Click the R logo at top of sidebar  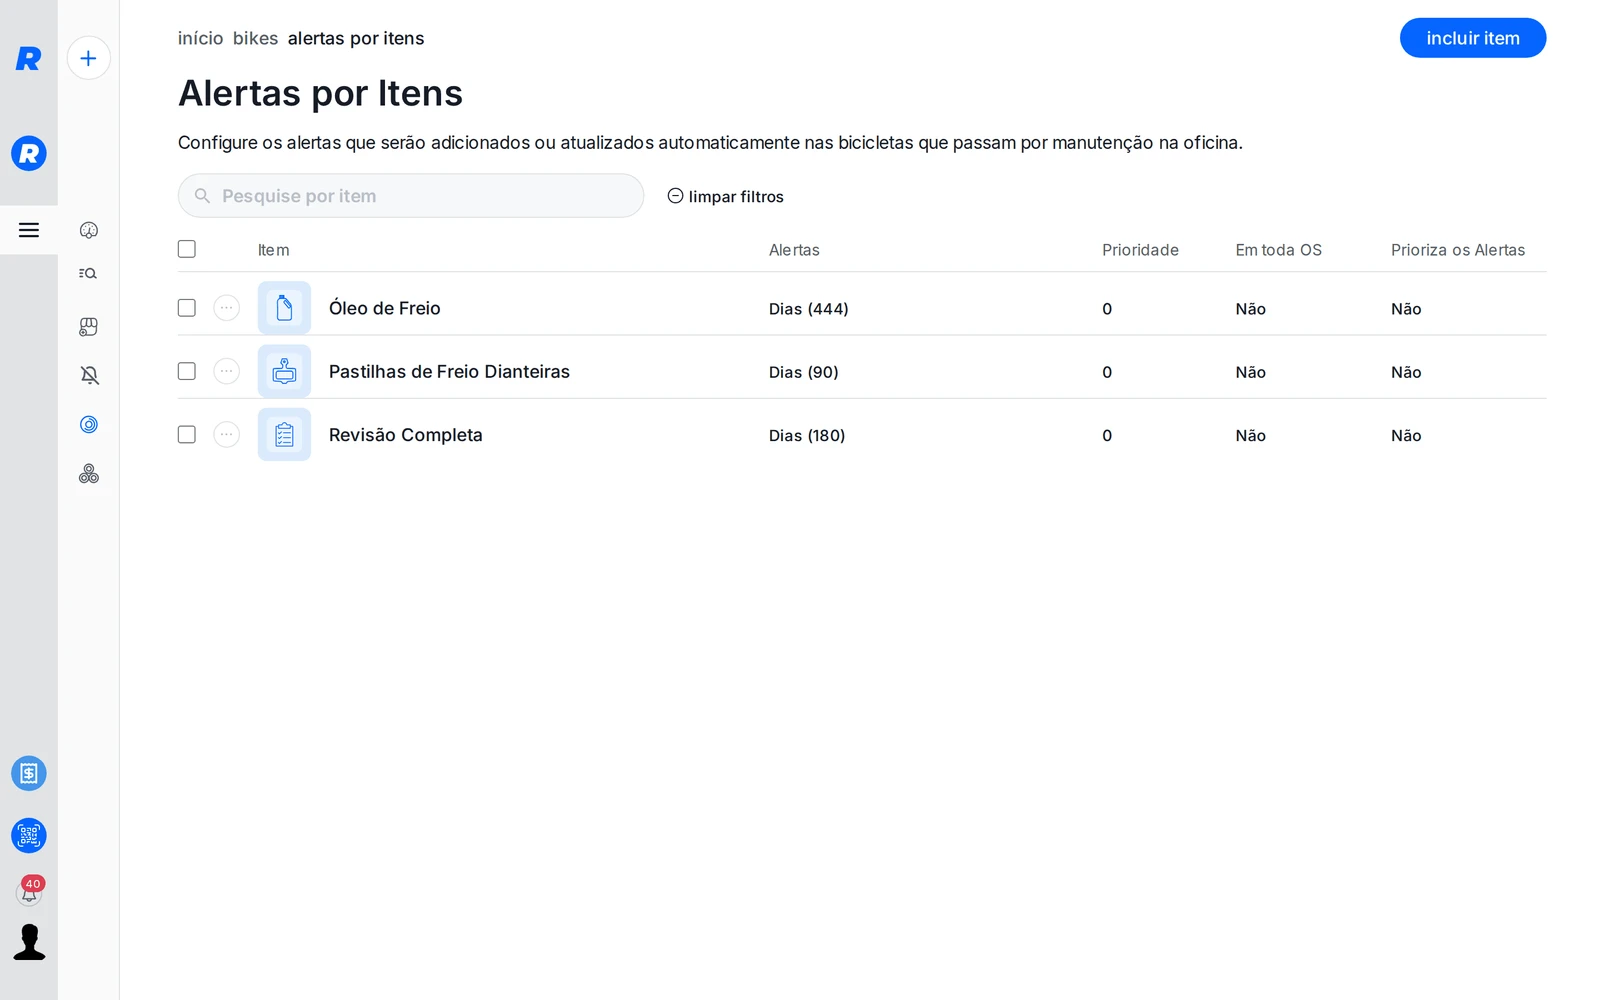pos(28,59)
